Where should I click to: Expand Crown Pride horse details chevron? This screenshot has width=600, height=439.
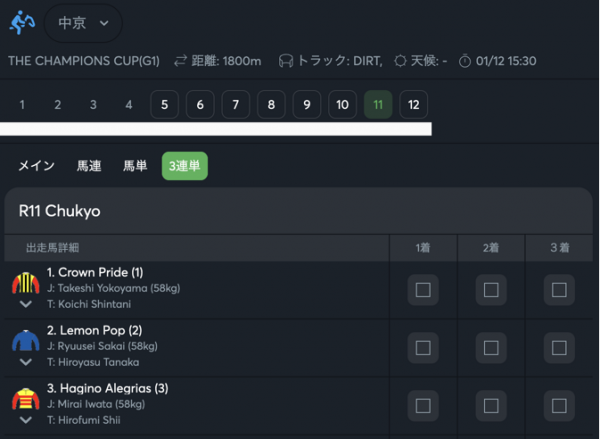pos(26,304)
